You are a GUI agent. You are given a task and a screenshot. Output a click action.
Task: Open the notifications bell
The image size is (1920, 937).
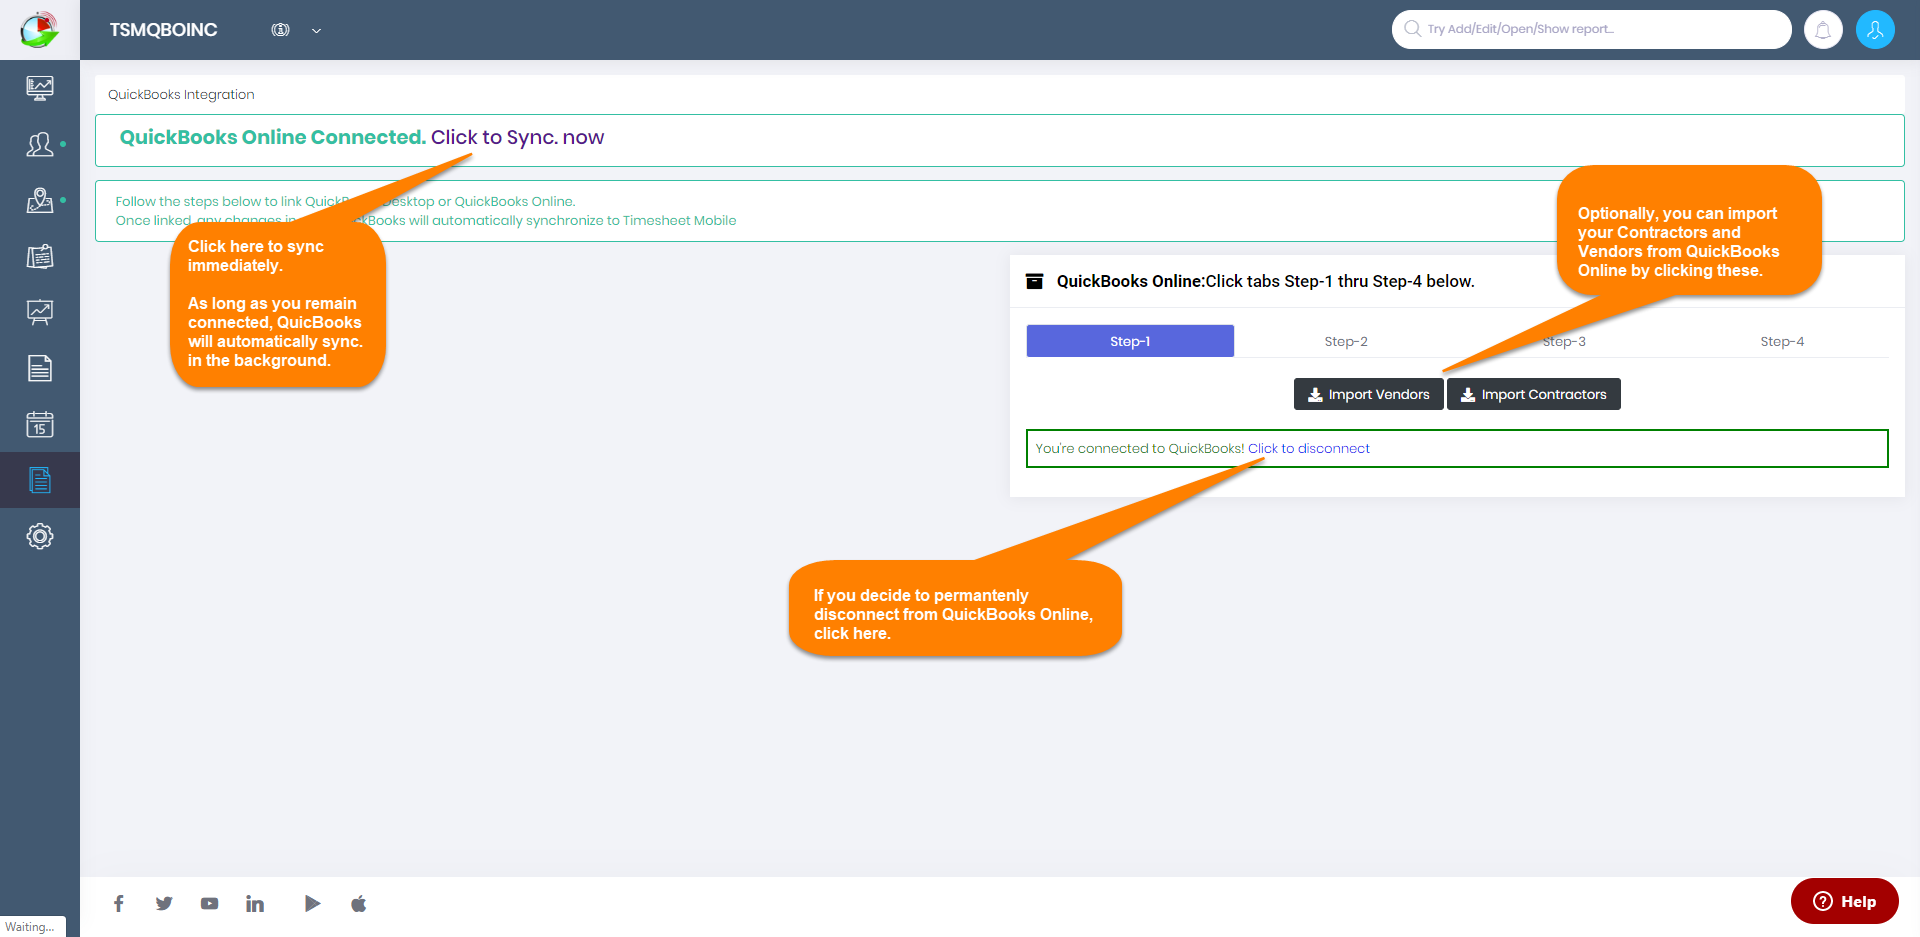pos(1823,30)
